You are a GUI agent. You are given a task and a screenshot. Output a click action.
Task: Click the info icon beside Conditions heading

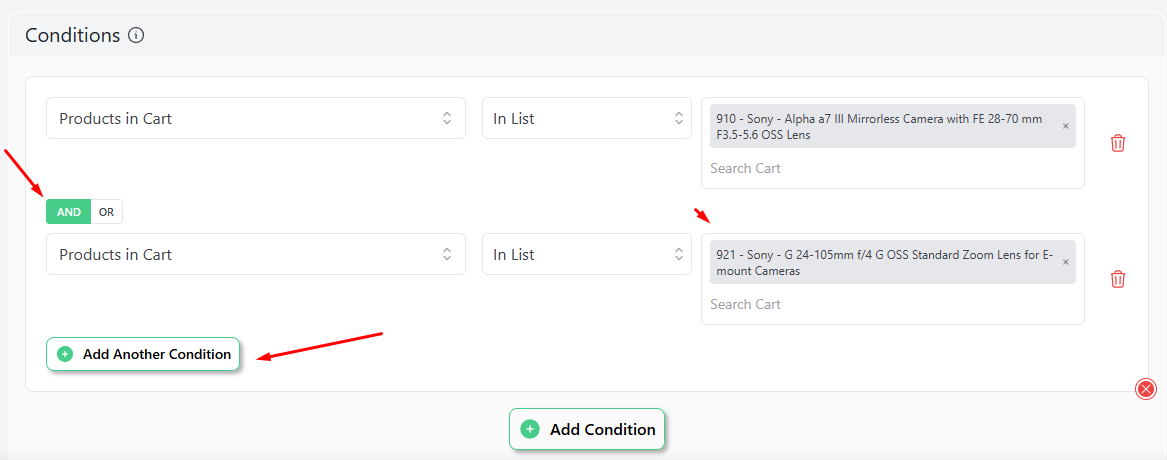[135, 35]
